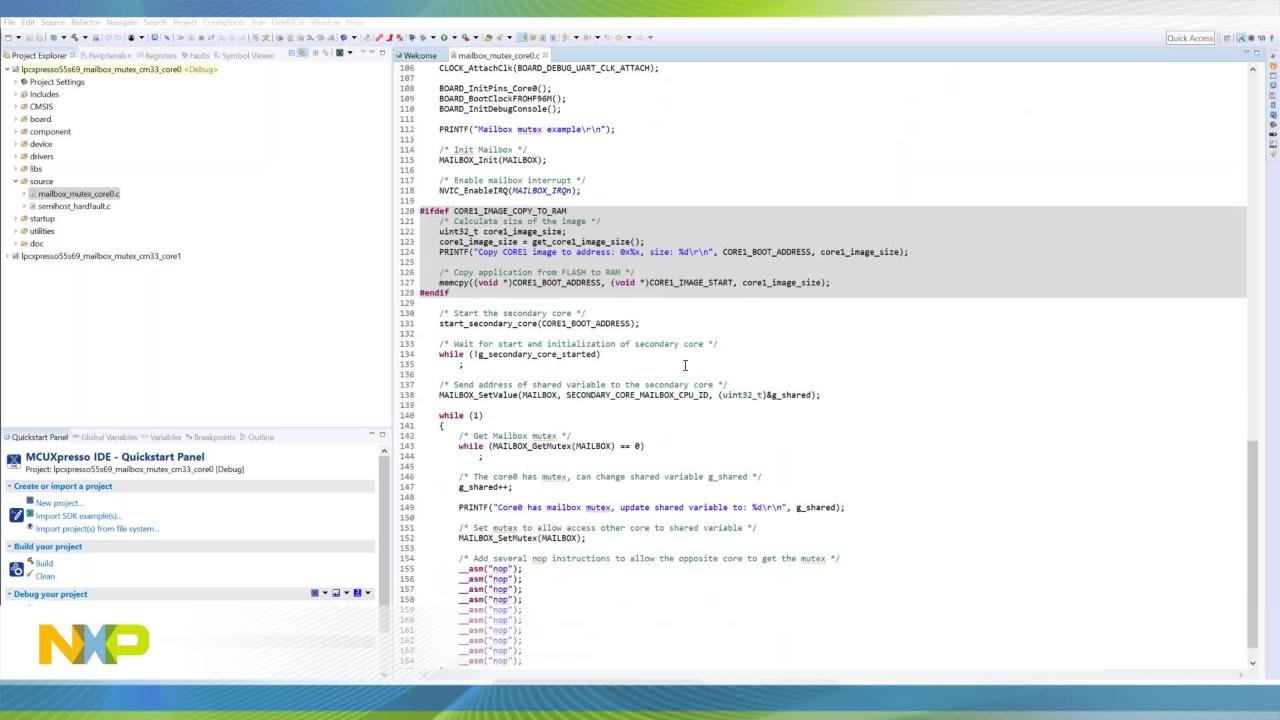Open the Source menu
The width and height of the screenshot is (1280, 720).
[x=52, y=22]
